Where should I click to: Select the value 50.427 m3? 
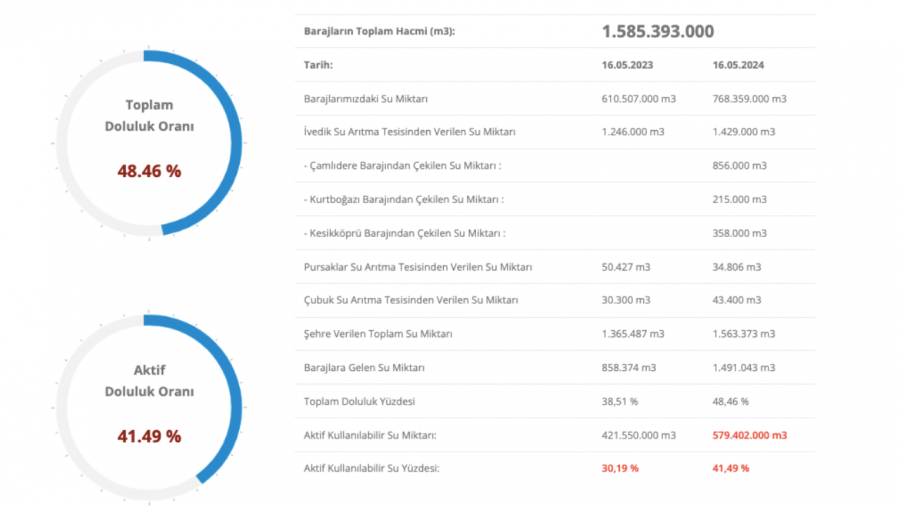point(626,267)
